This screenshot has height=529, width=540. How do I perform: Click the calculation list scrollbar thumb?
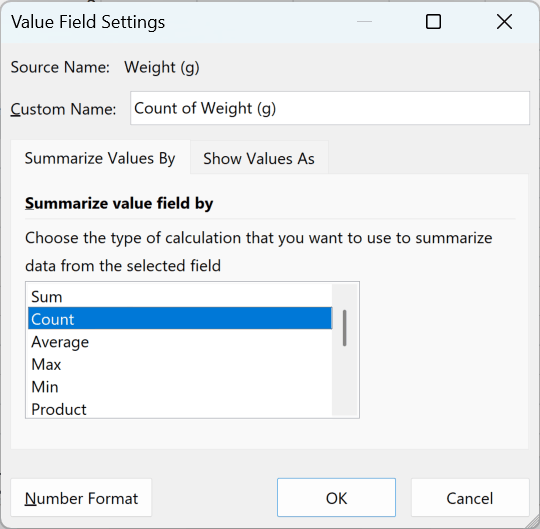pos(344,328)
